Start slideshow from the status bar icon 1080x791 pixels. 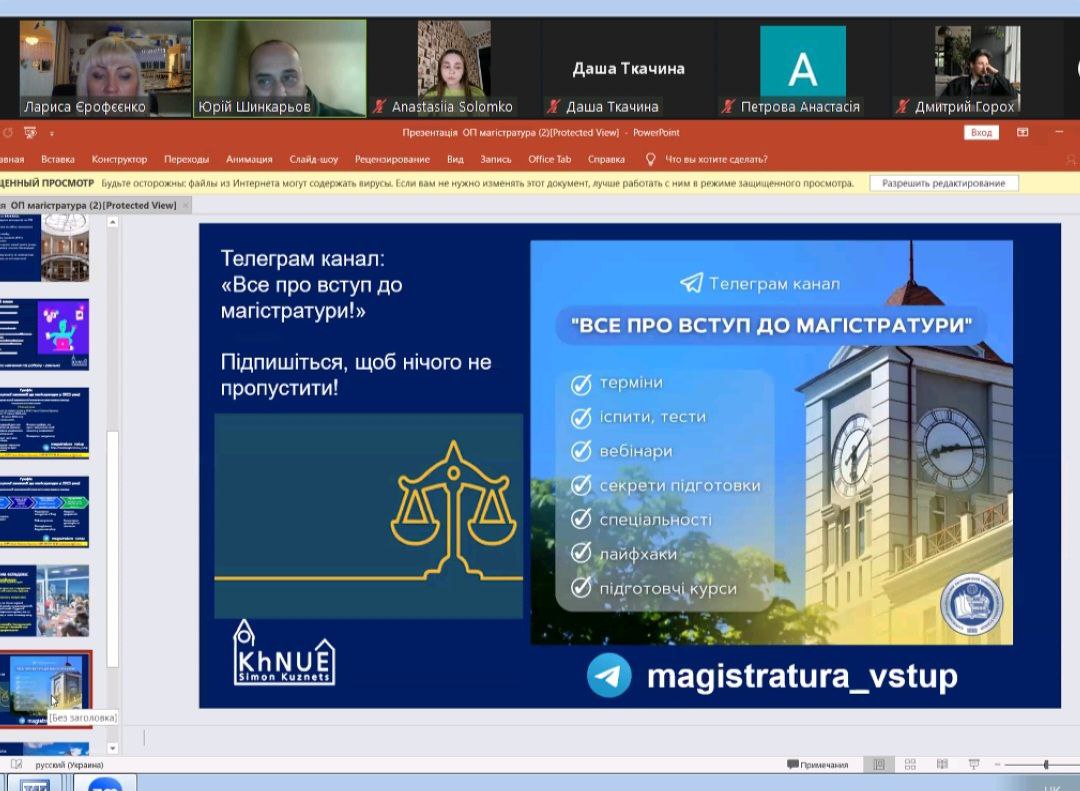(x=974, y=765)
